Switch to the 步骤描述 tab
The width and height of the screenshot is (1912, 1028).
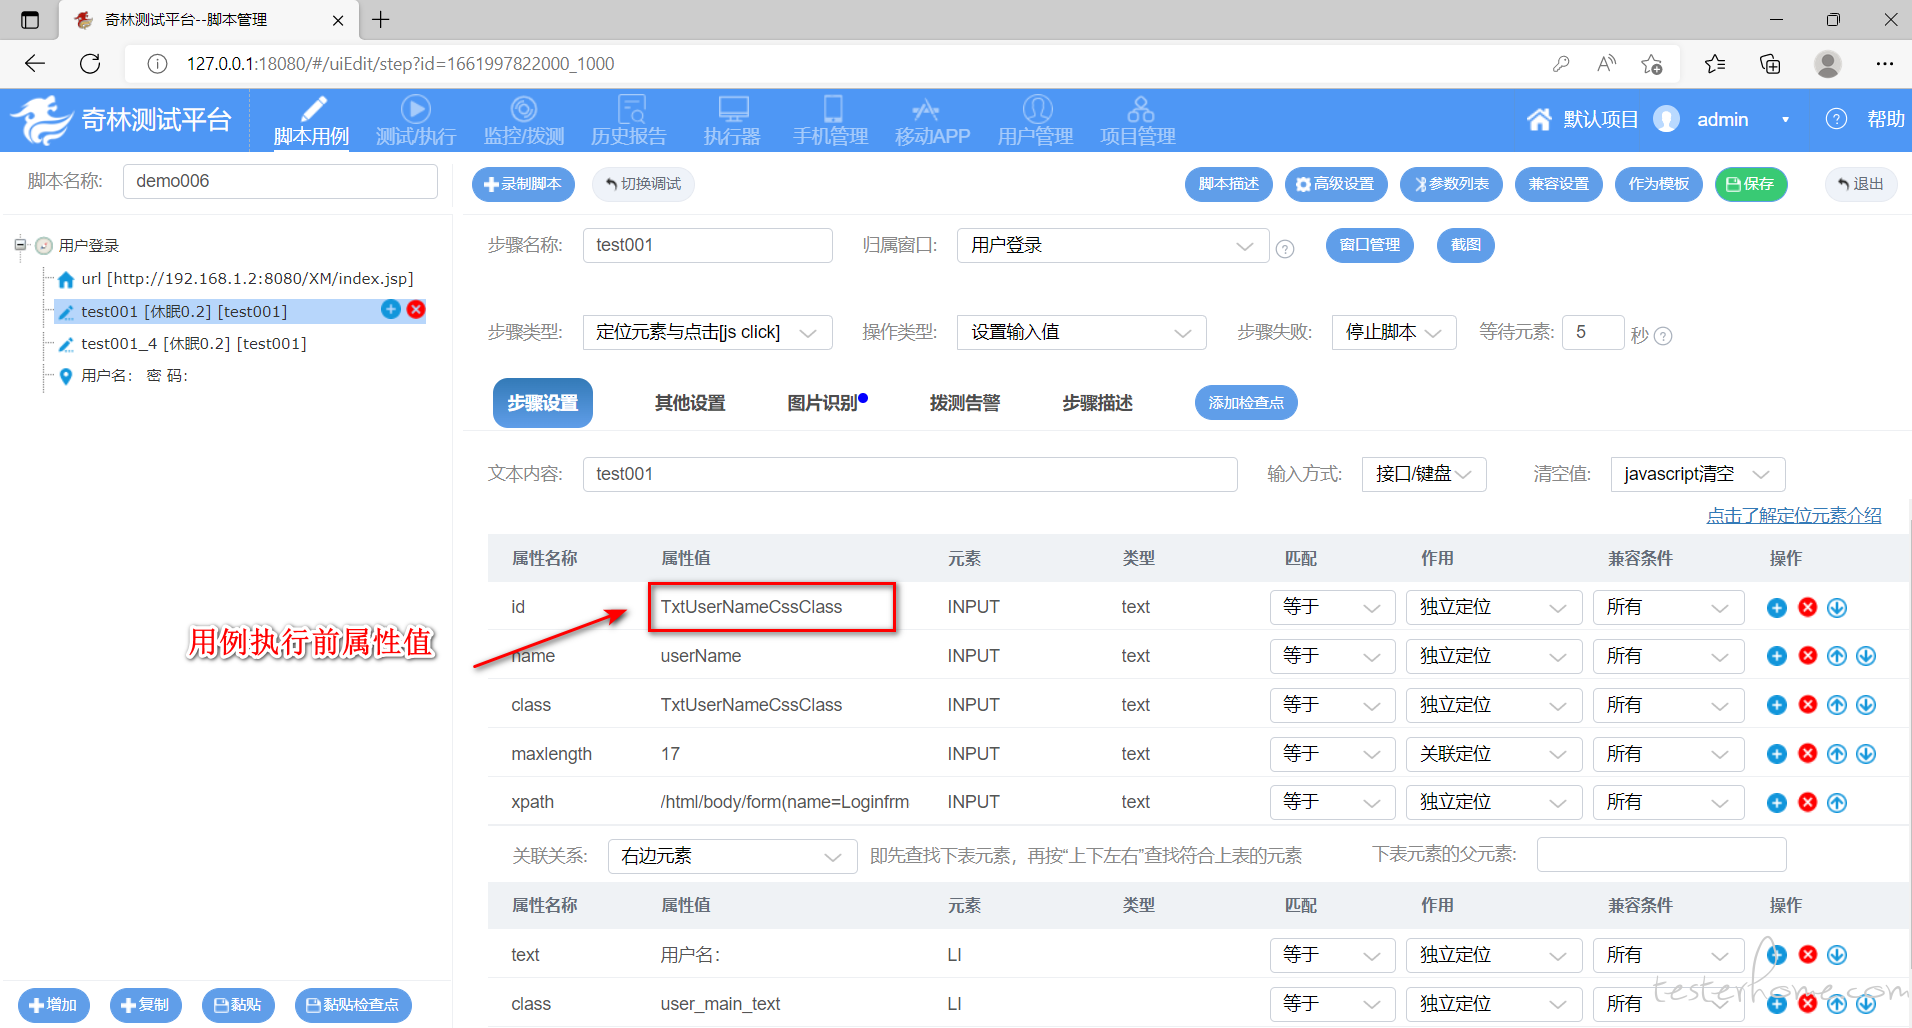pyautogui.click(x=1097, y=403)
